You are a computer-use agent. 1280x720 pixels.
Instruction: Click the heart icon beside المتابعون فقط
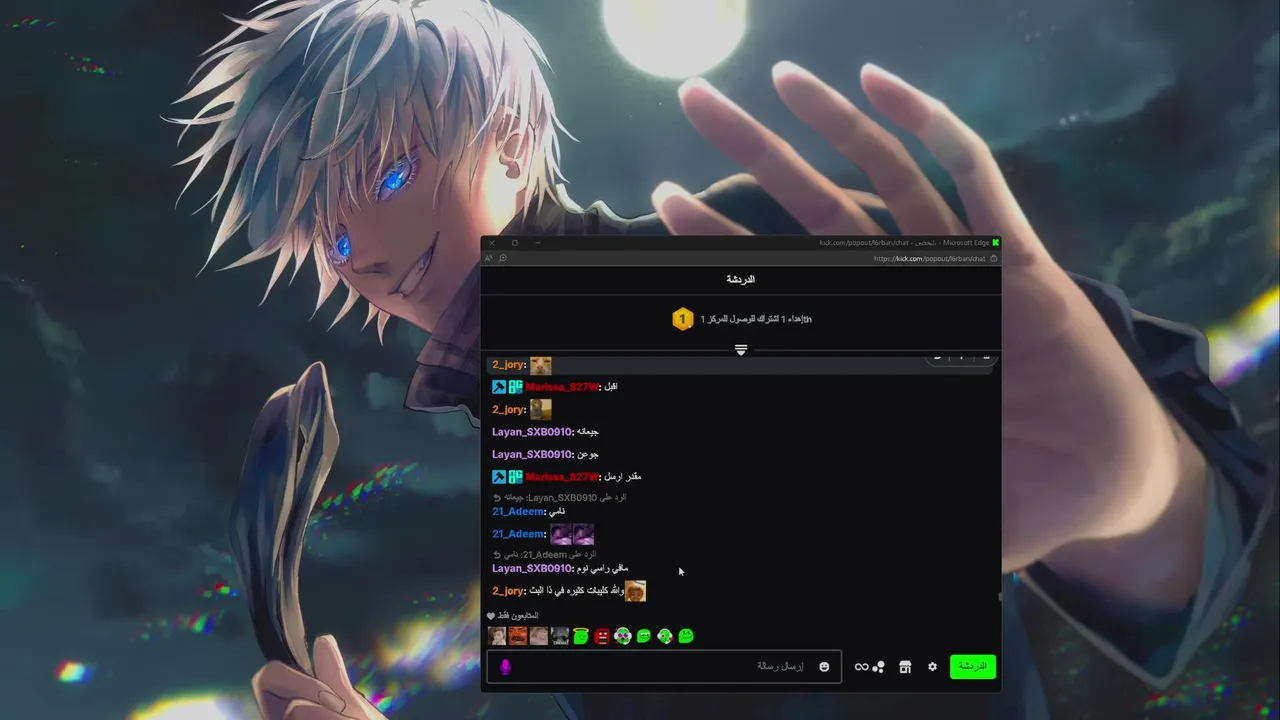coord(491,616)
